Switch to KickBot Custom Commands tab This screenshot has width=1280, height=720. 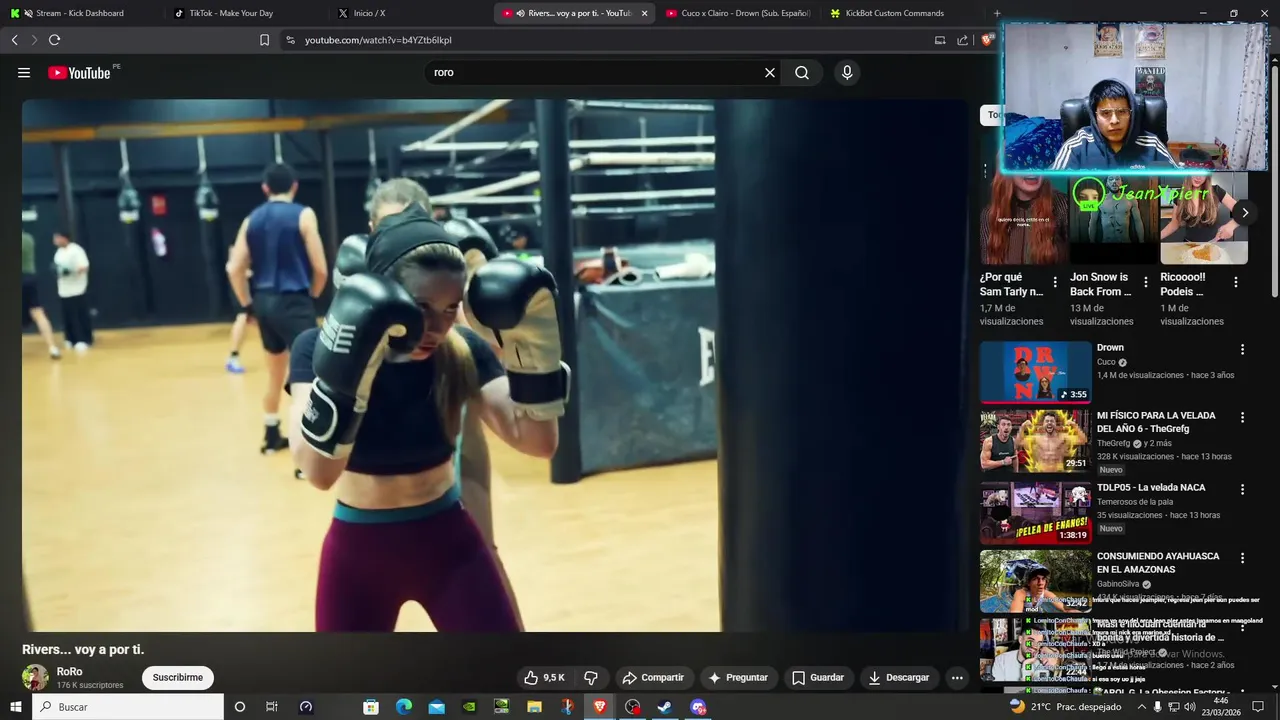[895, 13]
